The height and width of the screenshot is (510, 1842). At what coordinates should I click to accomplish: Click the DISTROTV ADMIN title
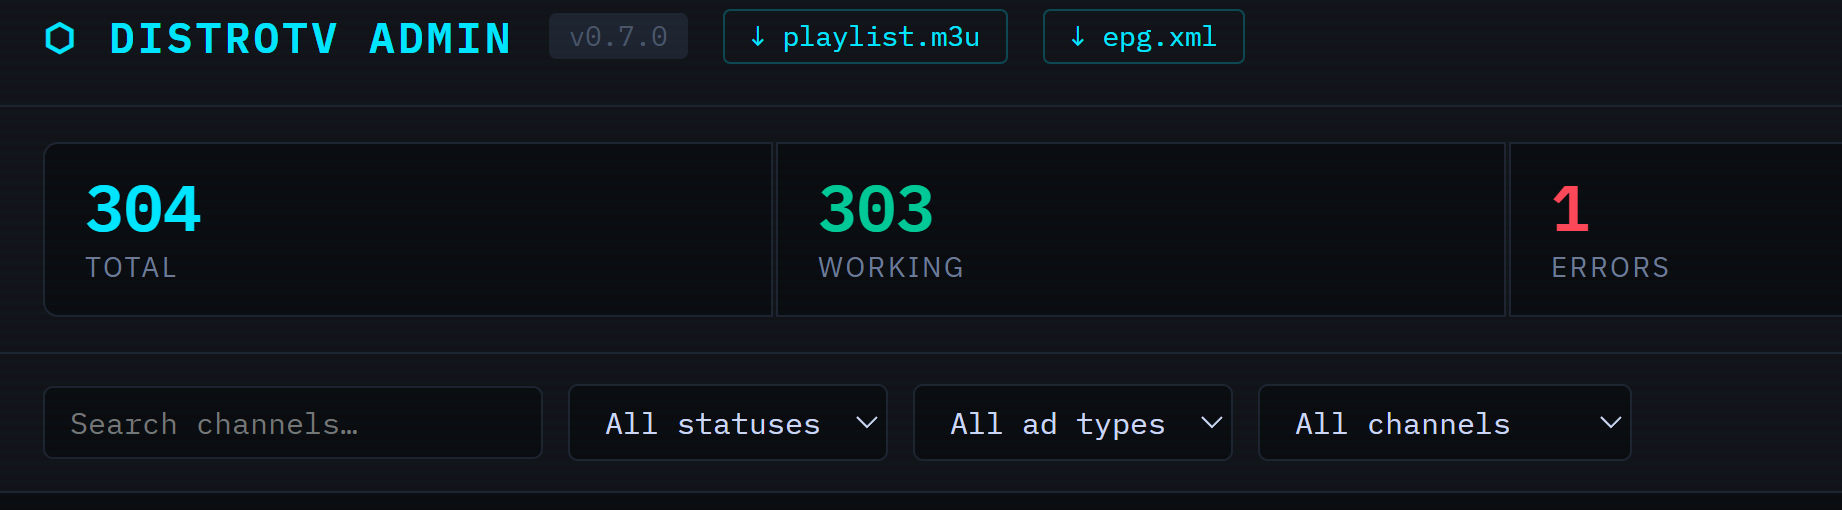[x=310, y=38]
